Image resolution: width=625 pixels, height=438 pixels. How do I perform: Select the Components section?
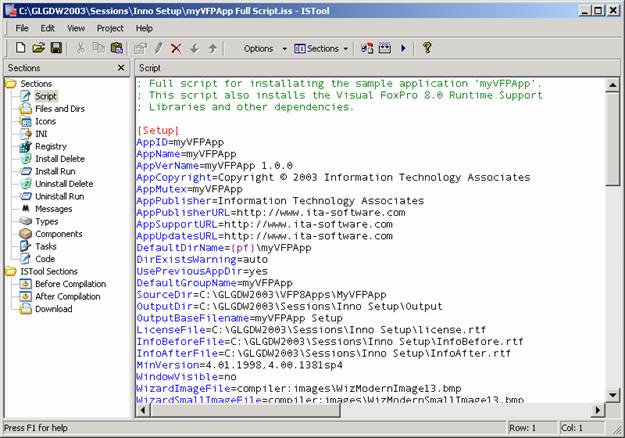59,234
